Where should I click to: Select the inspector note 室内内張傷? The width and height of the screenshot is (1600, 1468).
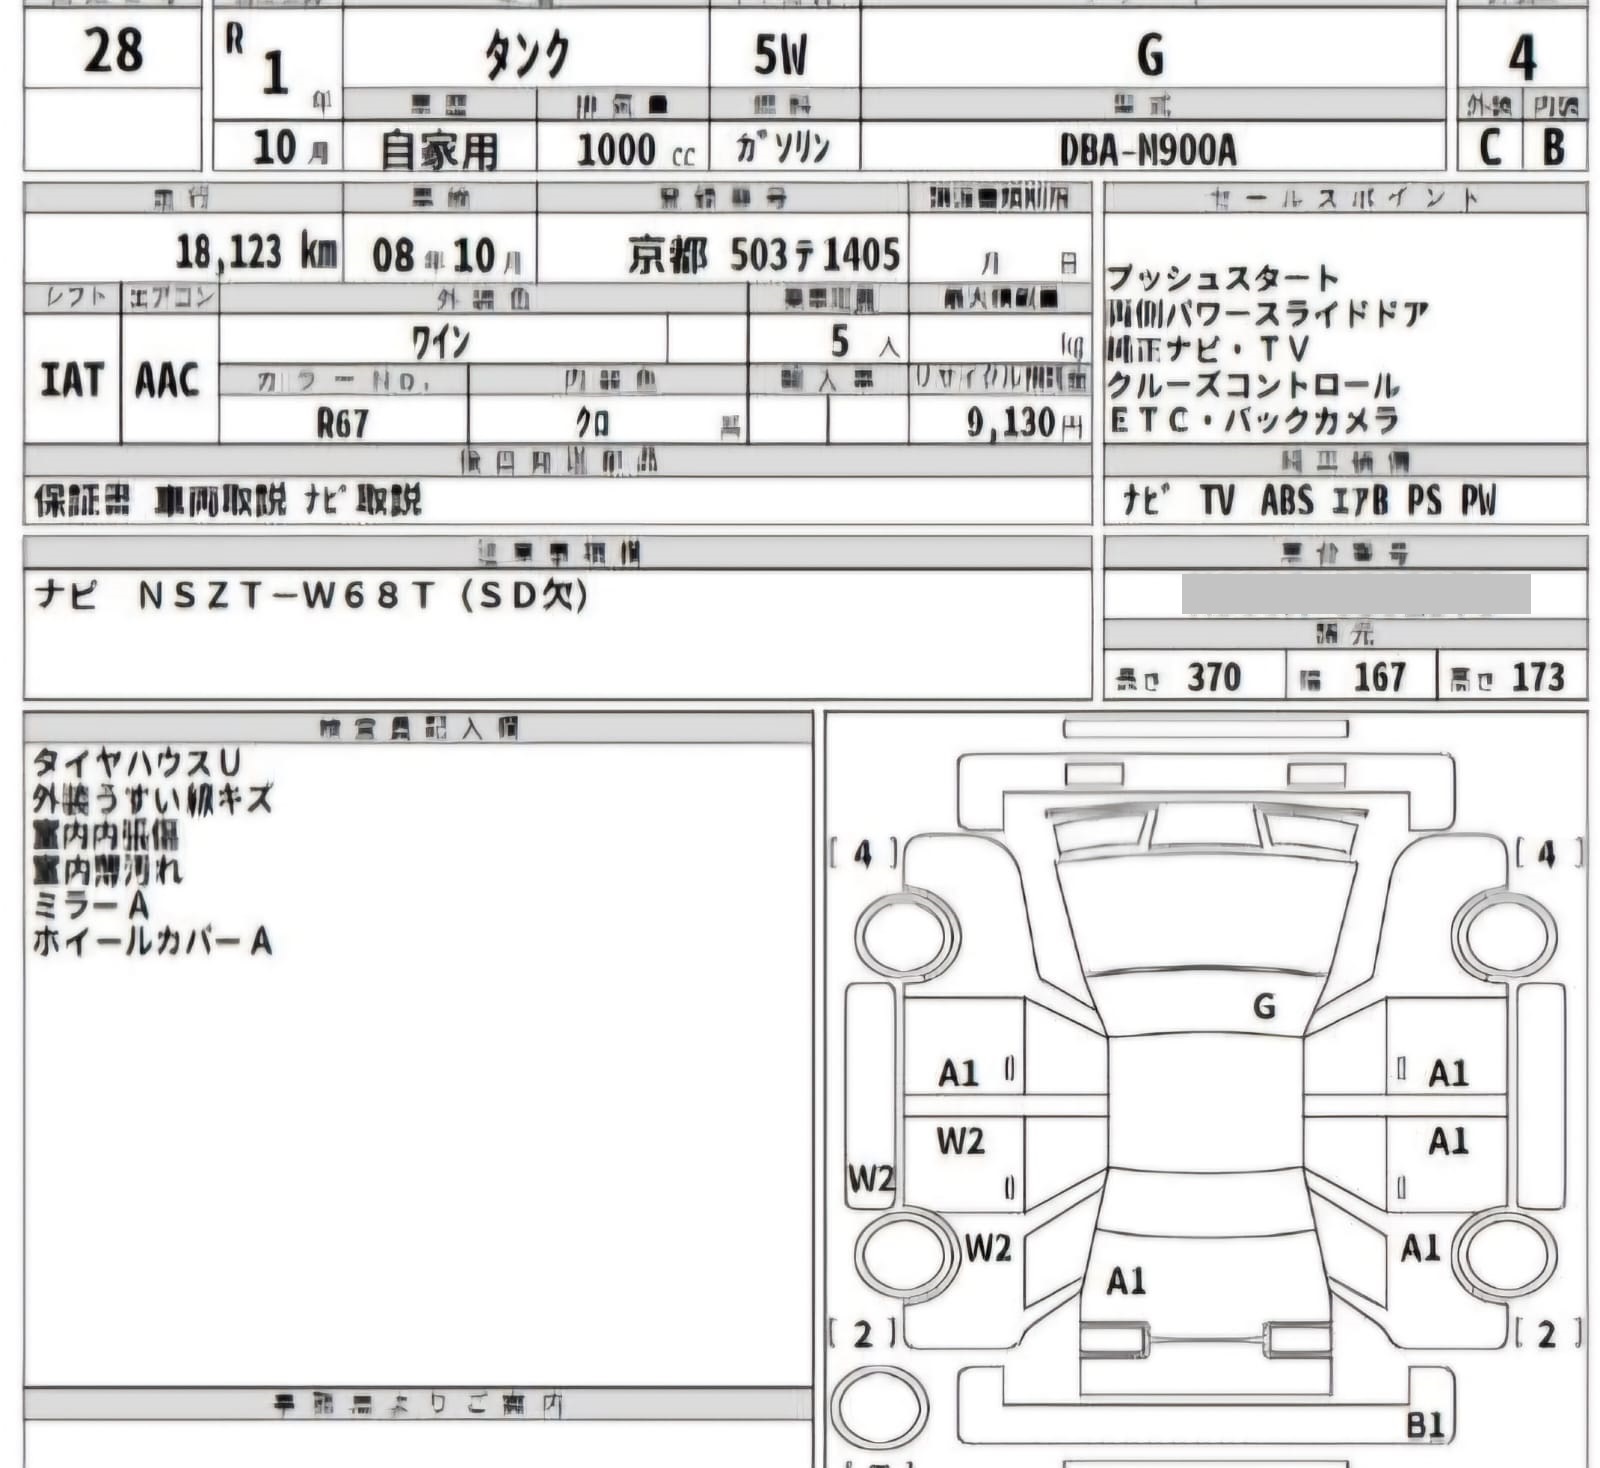click(x=106, y=835)
